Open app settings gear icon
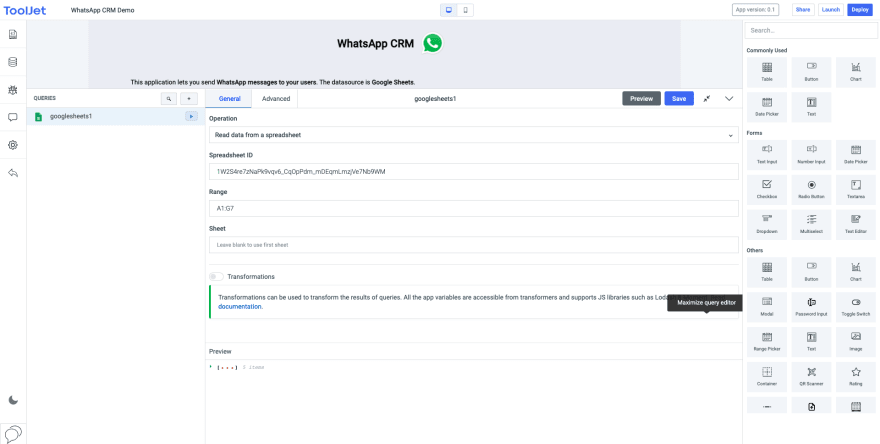Viewport: 880px width, 444px height. tap(13, 145)
